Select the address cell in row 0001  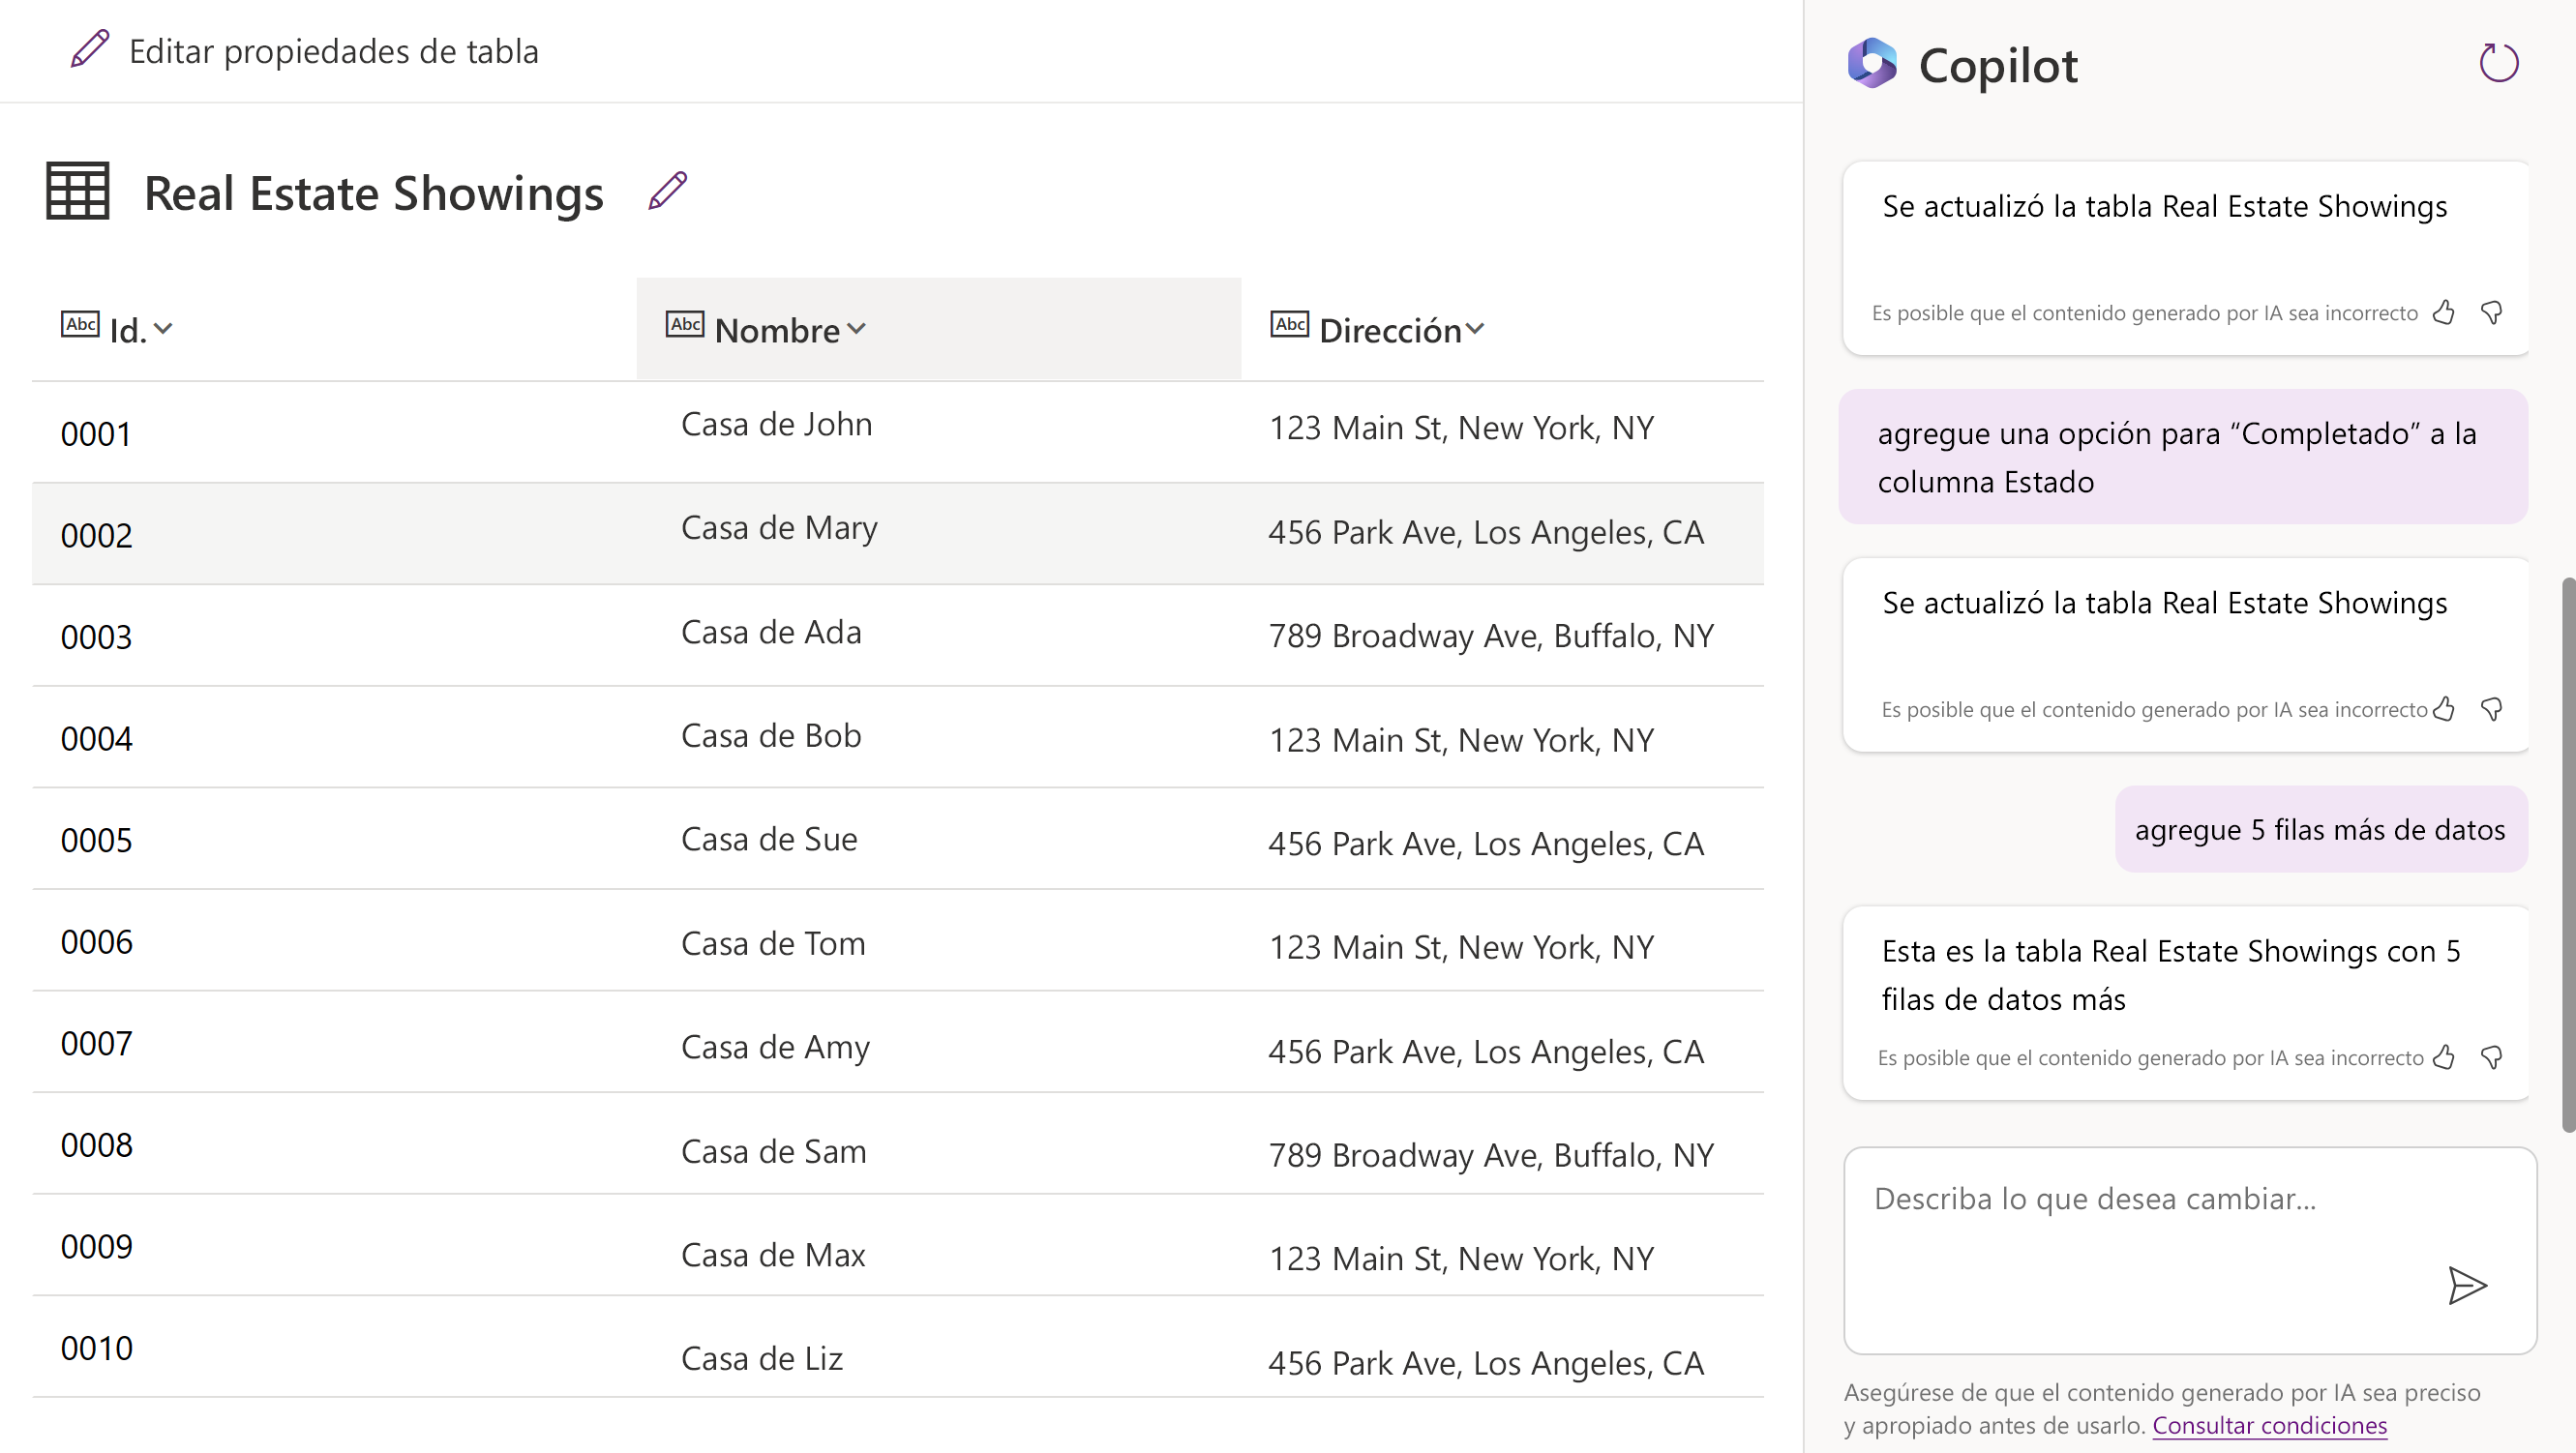pos(1461,428)
